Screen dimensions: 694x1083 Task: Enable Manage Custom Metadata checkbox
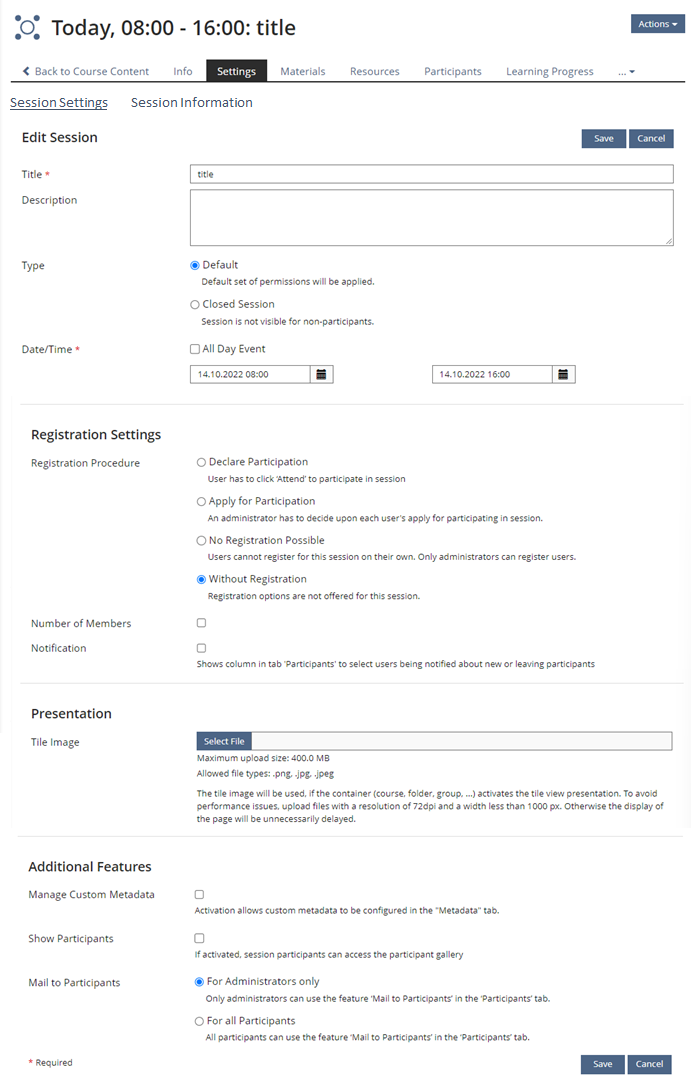[x=199, y=894]
